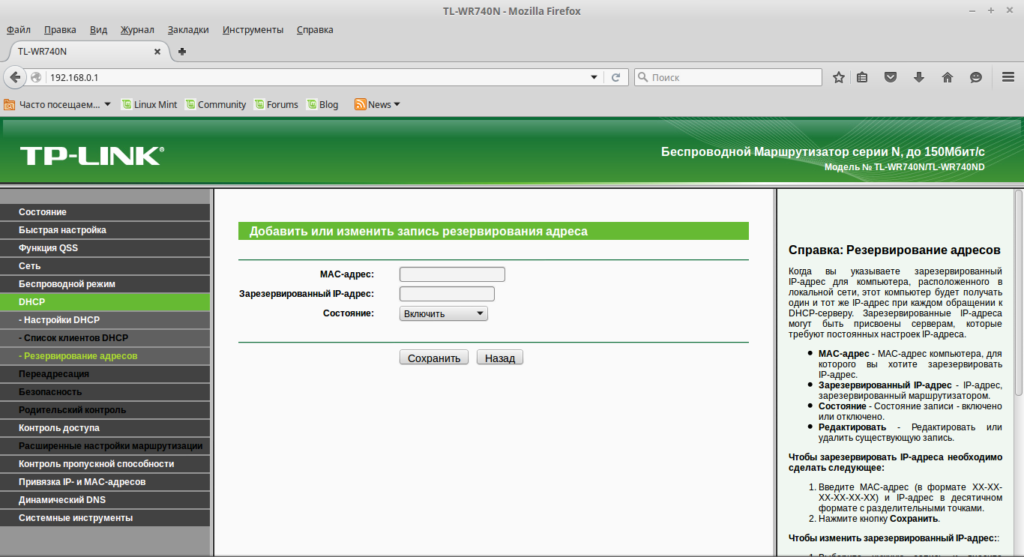Click the Поиск search box

click(x=728, y=77)
